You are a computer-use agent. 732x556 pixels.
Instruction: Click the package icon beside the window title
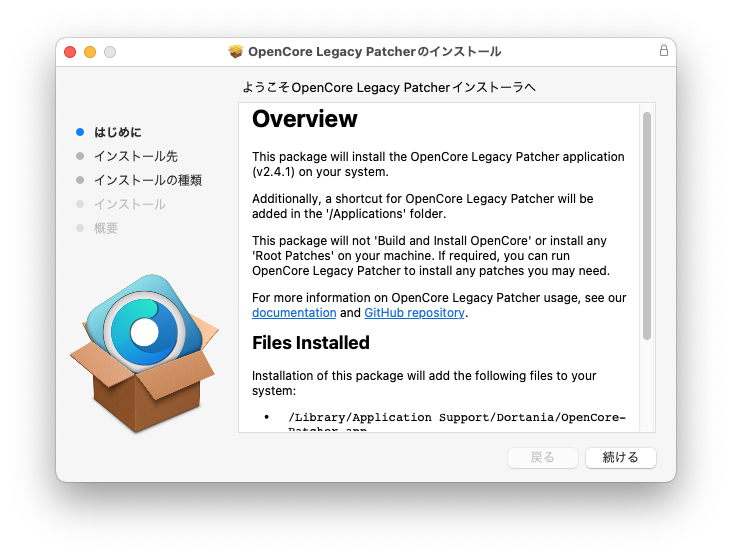click(236, 51)
